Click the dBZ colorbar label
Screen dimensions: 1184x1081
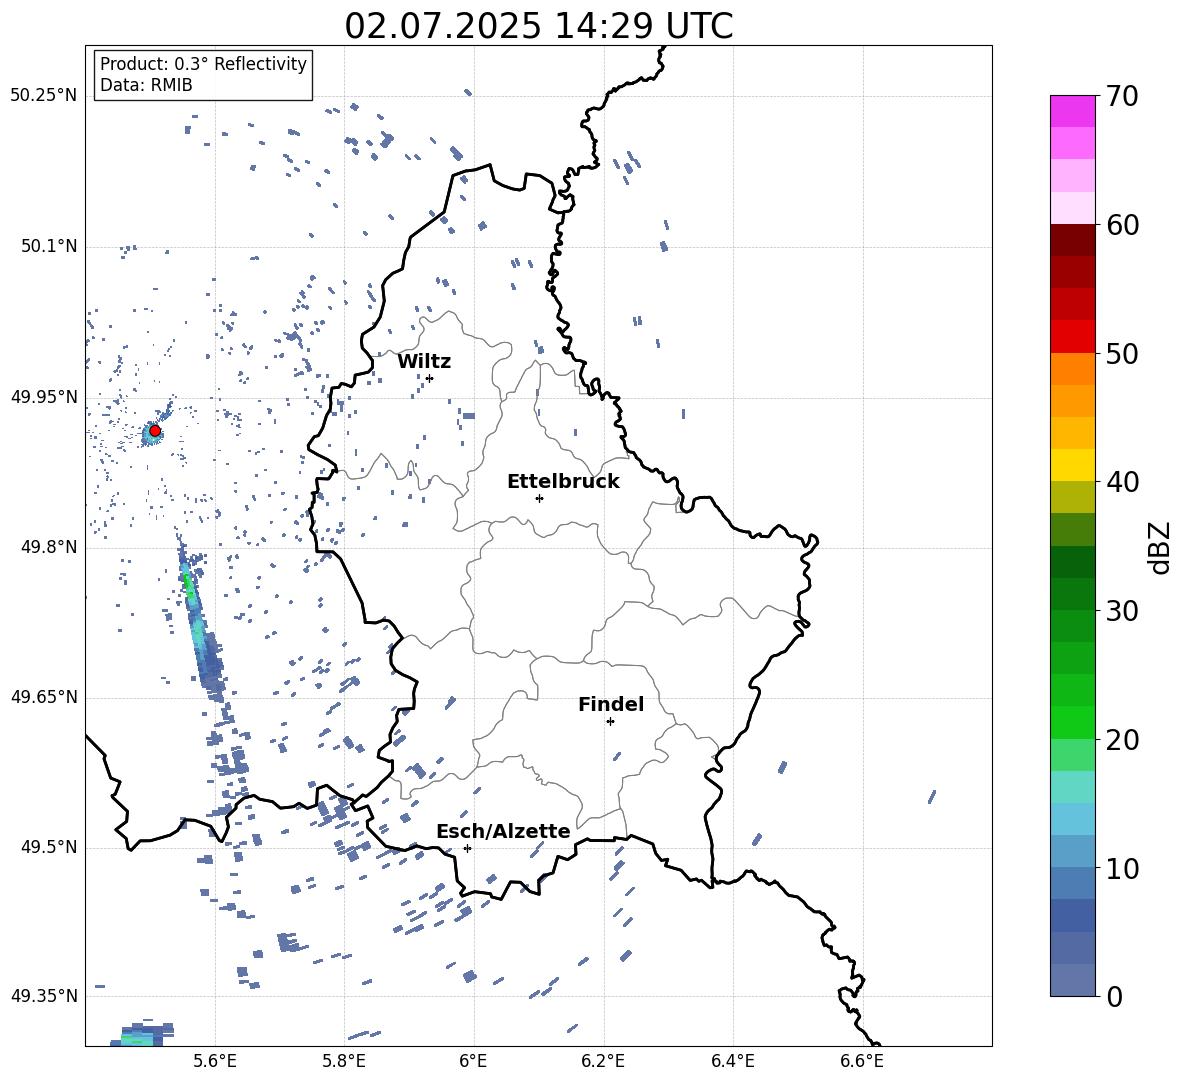point(1160,547)
